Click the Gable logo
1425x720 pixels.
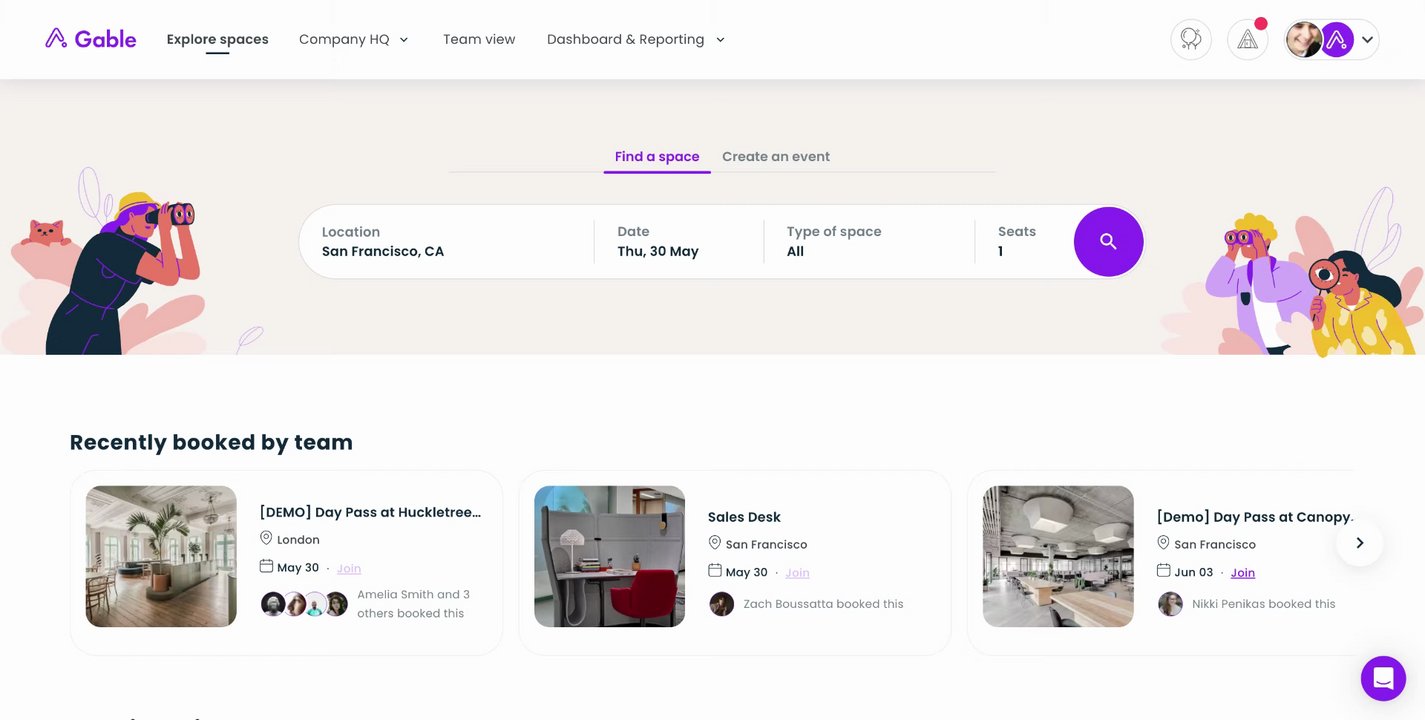pyautogui.click(x=91, y=39)
